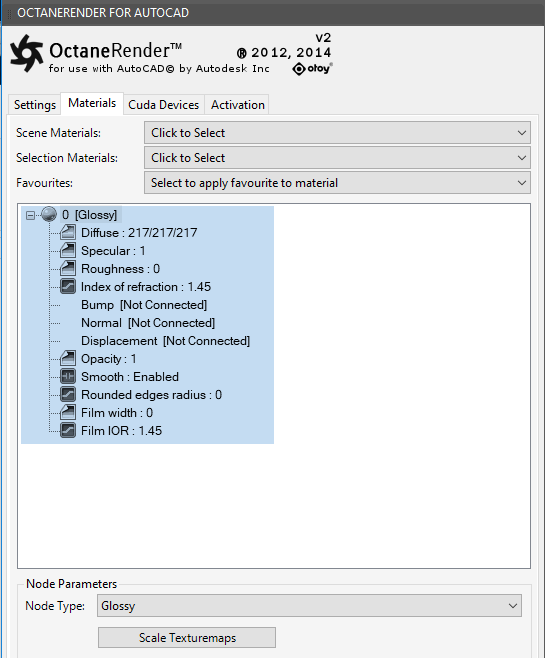Click the Diffuse texture node icon

(x=68, y=232)
